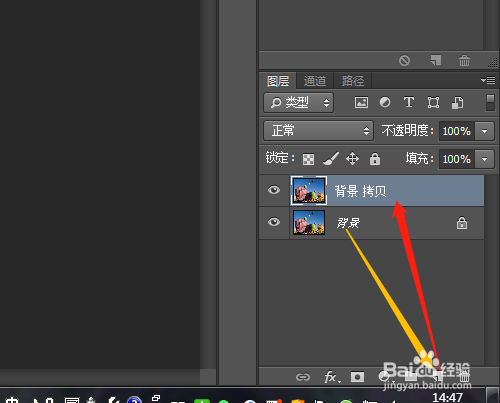Image resolution: width=500 pixels, height=403 pixels.
Task: Click the 背景 layer thumbnail
Action: [x=309, y=222]
